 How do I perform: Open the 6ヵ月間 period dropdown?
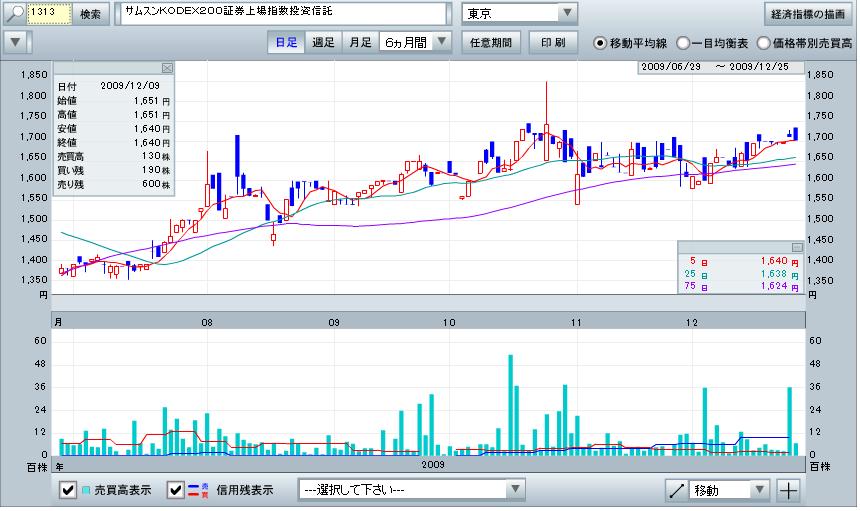pyautogui.click(x=442, y=43)
